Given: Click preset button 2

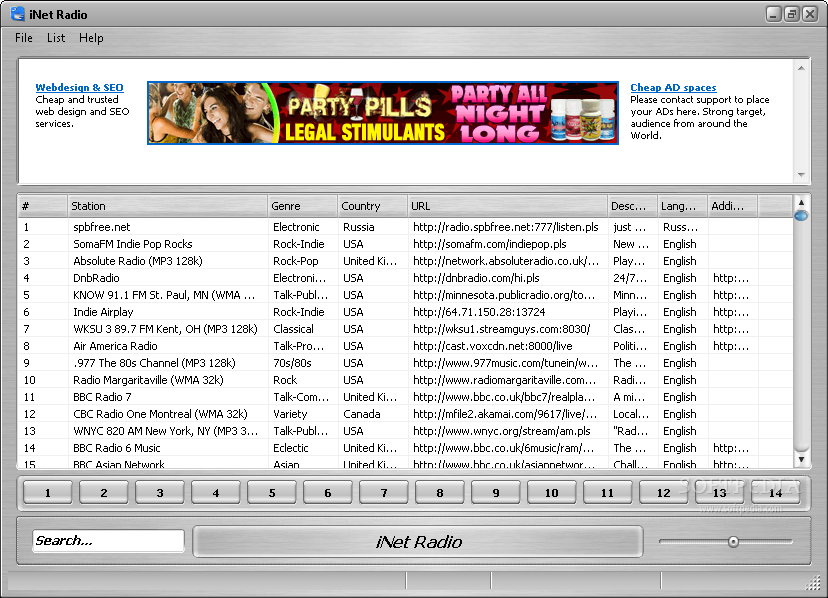Looking at the screenshot, I should [104, 493].
